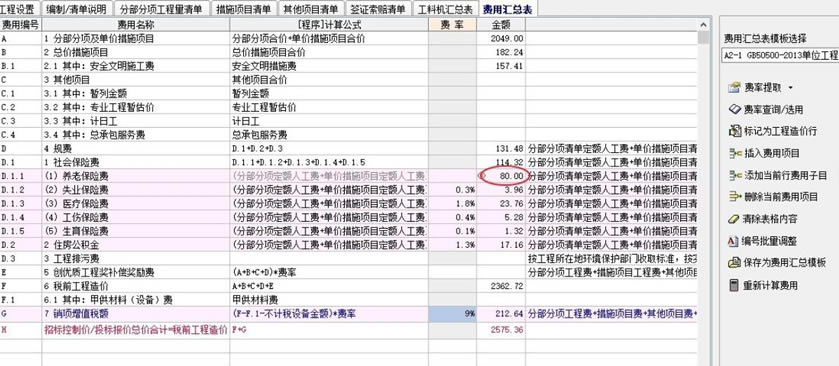This screenshot has width=839, height=366.
Task: Select the 创优质工程奖补偿奖励费 row name
Action: pyautogui.click(x=136, y=272)
